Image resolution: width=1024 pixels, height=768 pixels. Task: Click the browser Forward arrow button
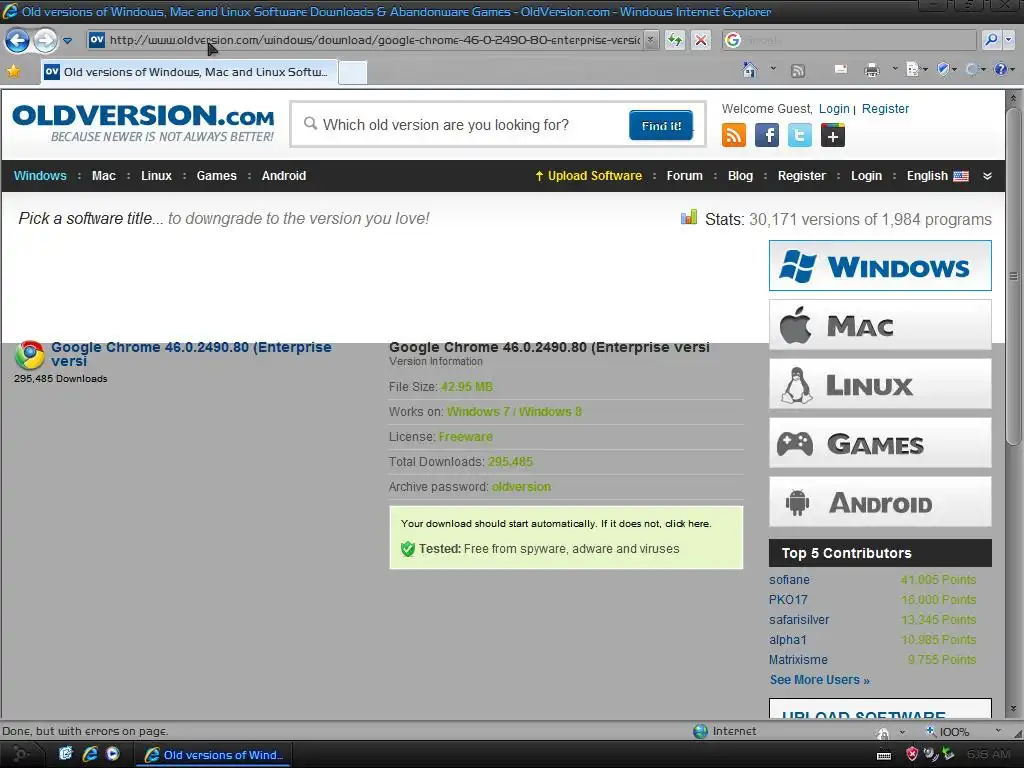[x=45, y=40]
